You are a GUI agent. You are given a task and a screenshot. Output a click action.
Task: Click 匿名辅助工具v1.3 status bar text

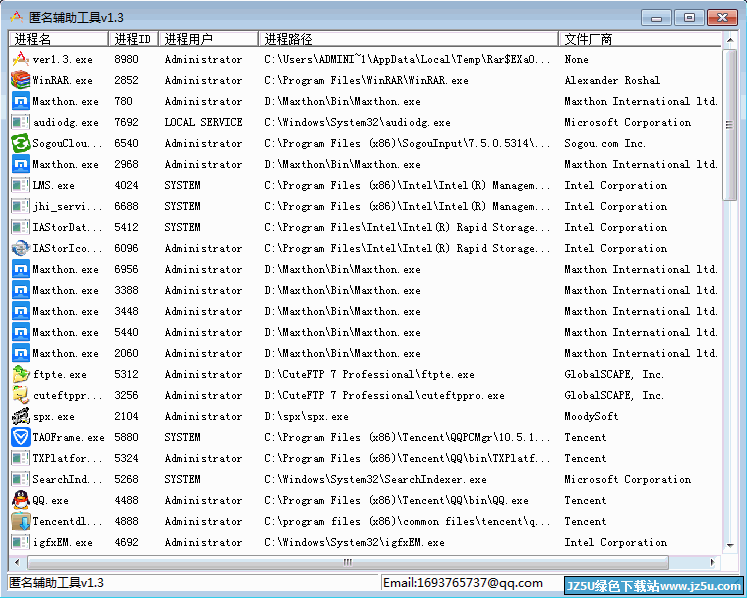point(57,583)
